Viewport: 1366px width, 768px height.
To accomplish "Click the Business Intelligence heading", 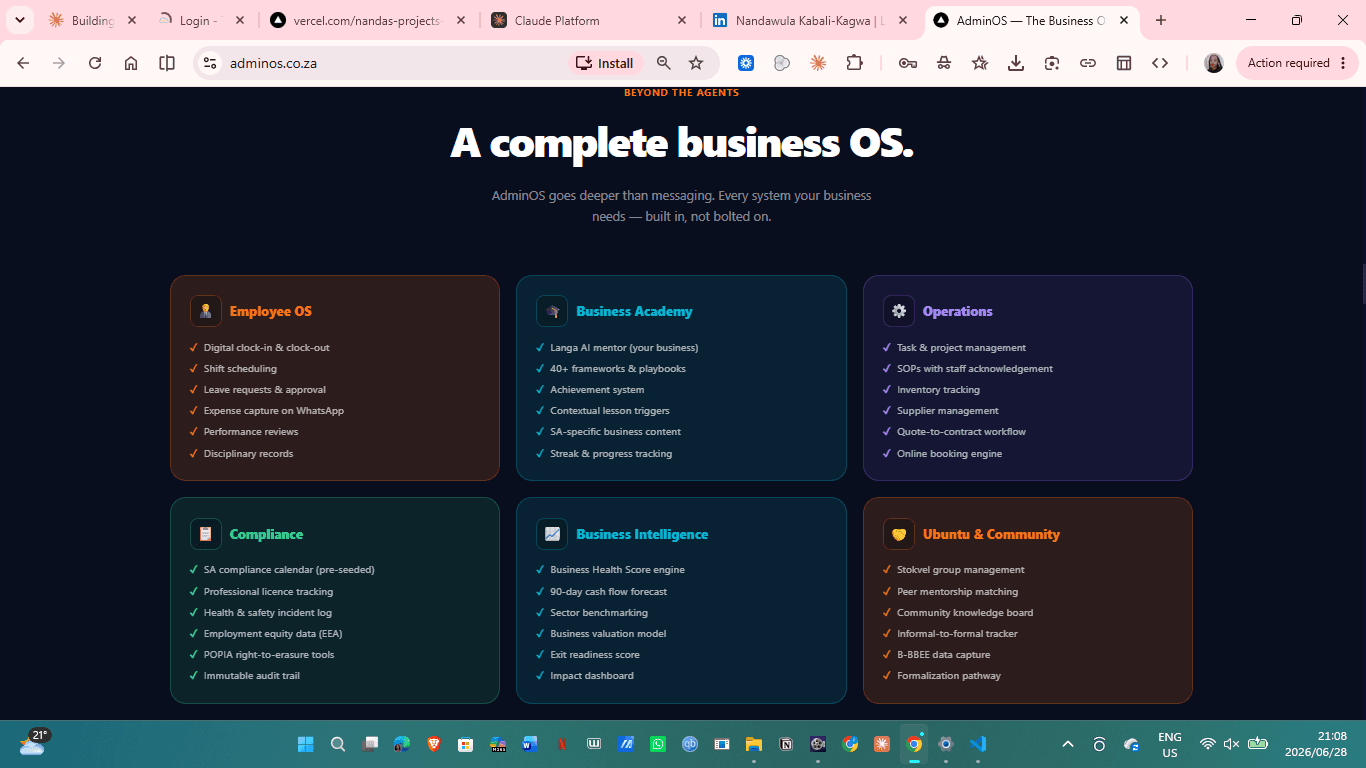I will point(642,534).
